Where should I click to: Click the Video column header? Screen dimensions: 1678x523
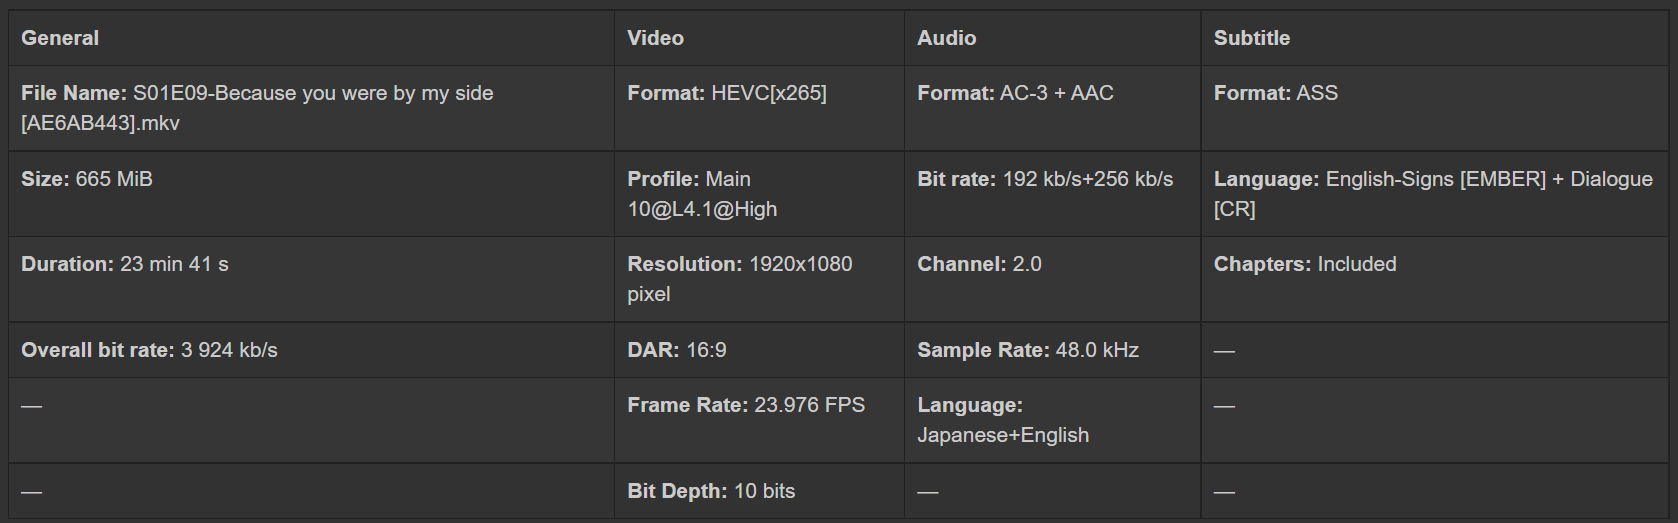click(x=655, y=38)
